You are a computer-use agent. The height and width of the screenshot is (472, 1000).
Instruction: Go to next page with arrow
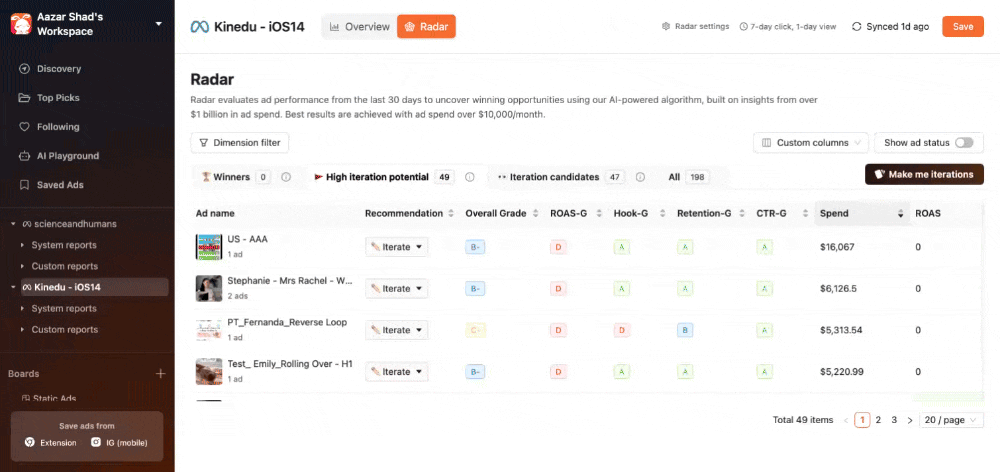click(x=910, y=420)
